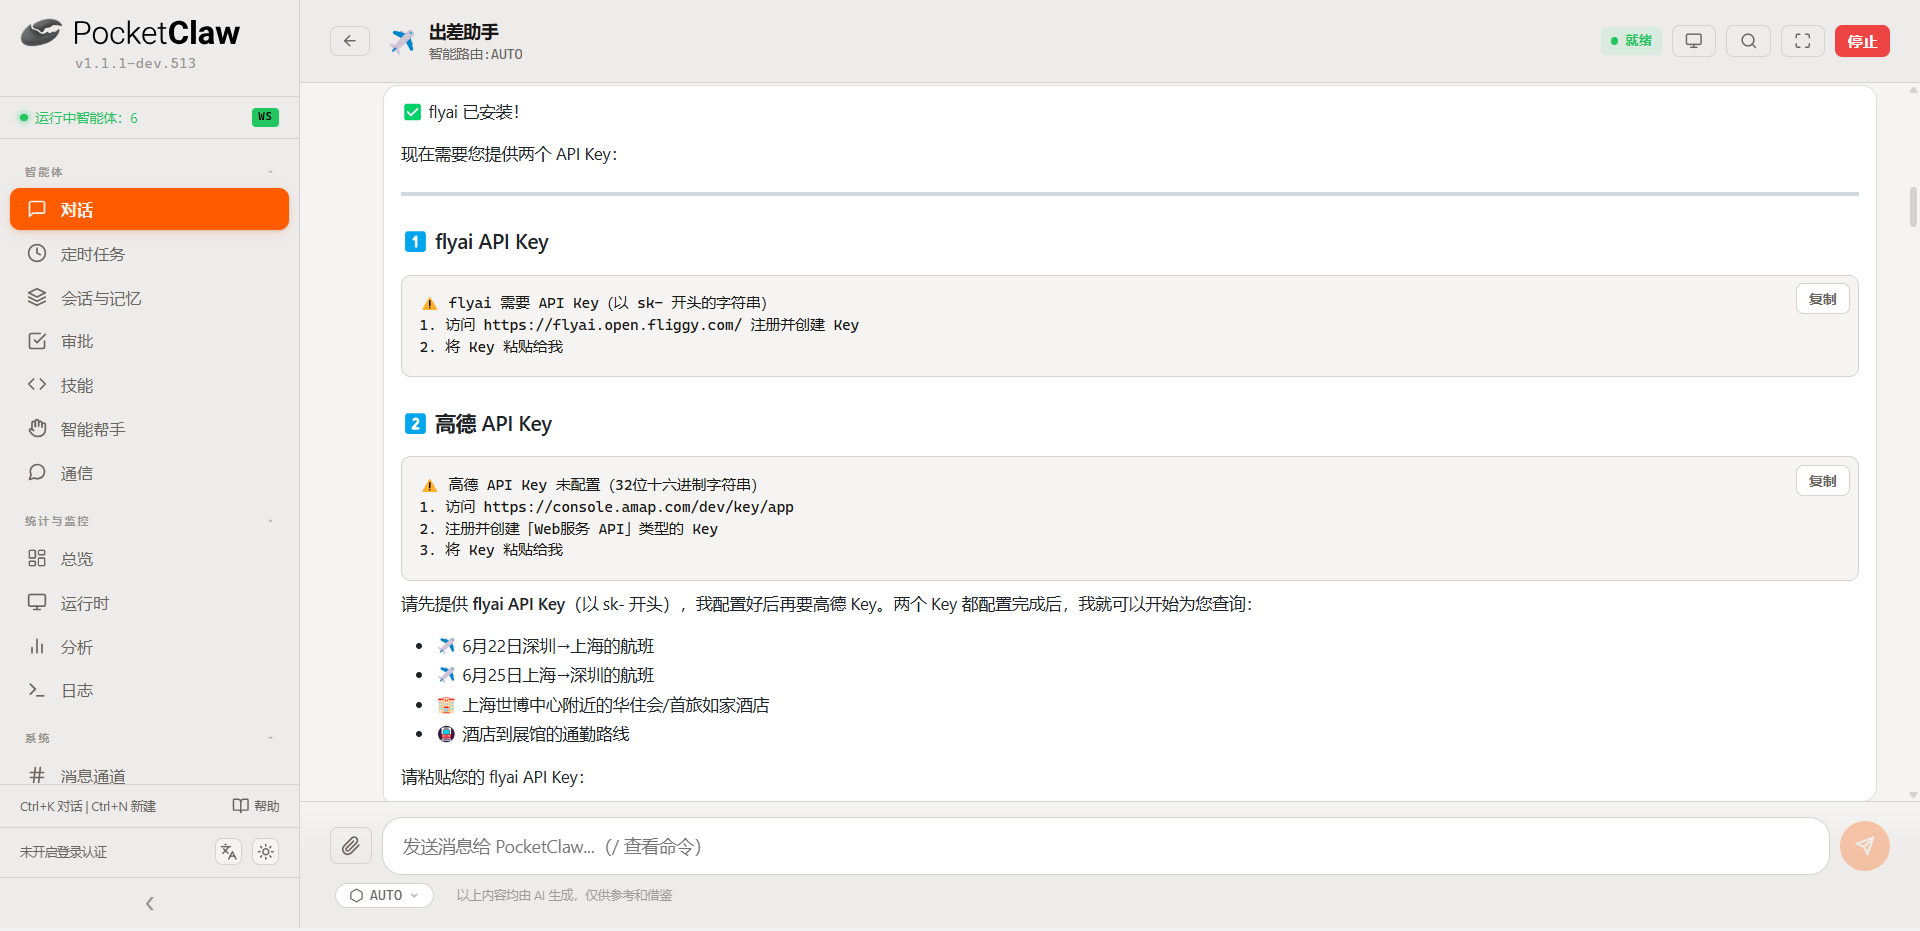This screenshot has width=1920, height=931.
Task: Open the 对话 chat section
Action: (149, 209)
